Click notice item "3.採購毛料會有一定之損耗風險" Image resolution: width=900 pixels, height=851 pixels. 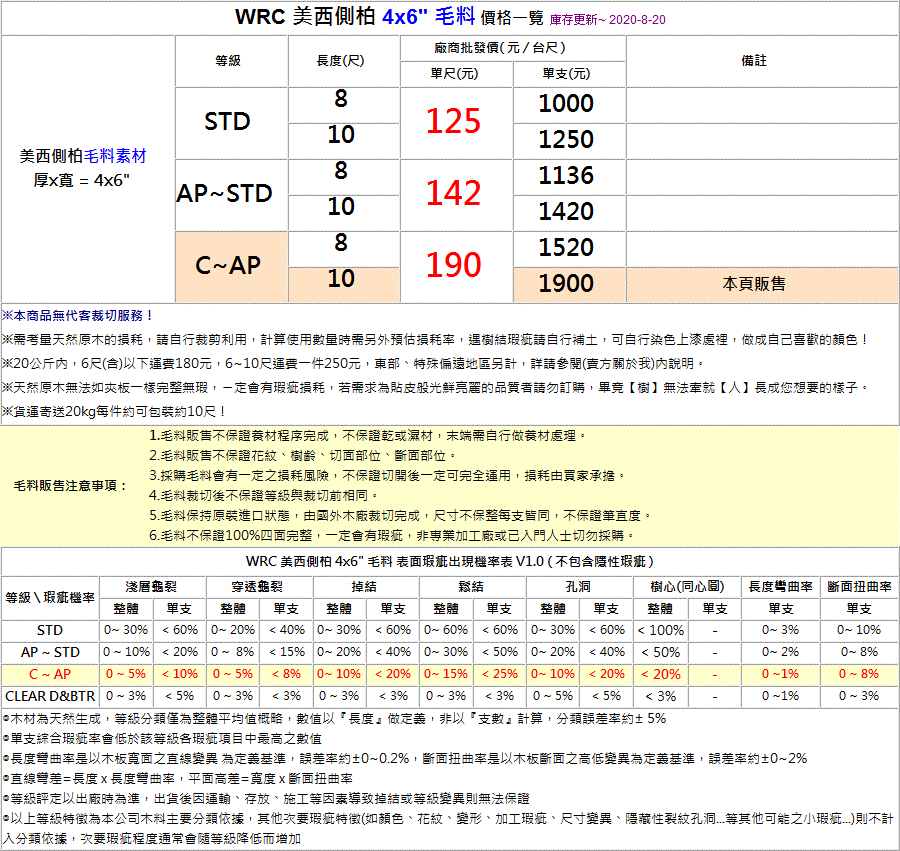(x=387, y=476)
